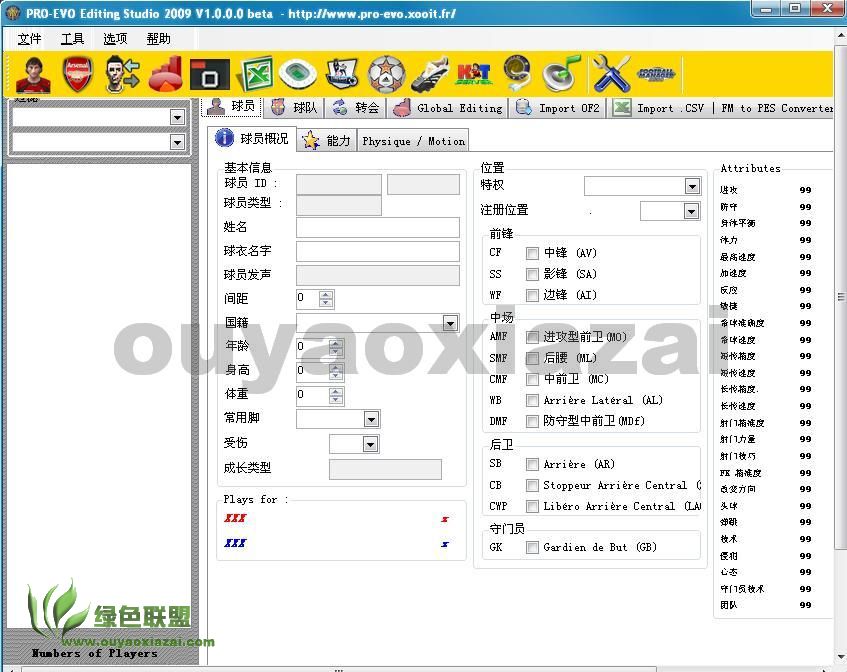The width and height of the screenshot is (847, 672).
Task: Open the 受伤 injury dropdown
Action: (x=370, y=445)
